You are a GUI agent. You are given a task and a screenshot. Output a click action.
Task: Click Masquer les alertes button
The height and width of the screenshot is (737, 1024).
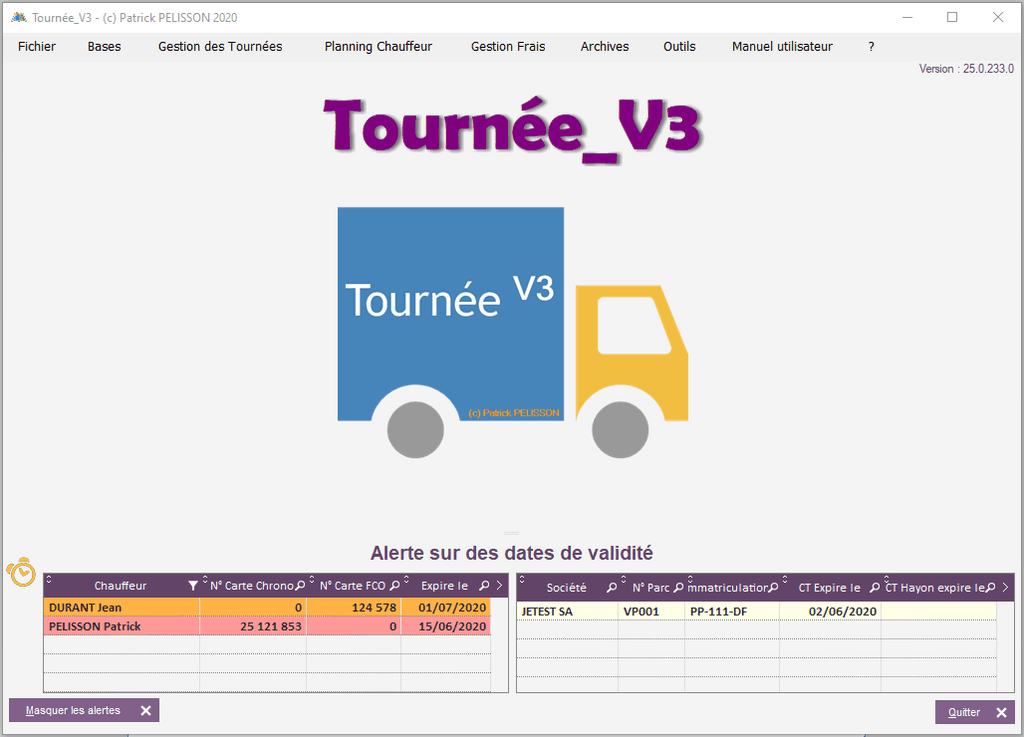[84, 710]
